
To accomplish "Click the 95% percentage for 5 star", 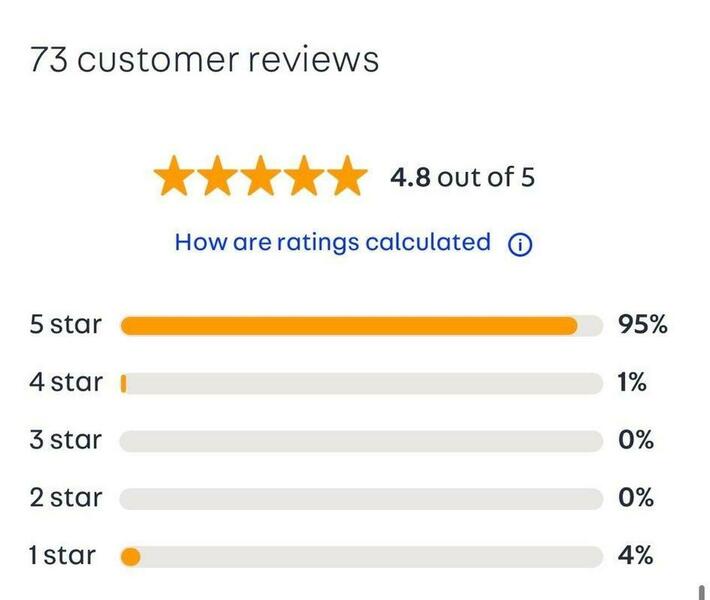I will pyautogui.click(x=643, y=325).
